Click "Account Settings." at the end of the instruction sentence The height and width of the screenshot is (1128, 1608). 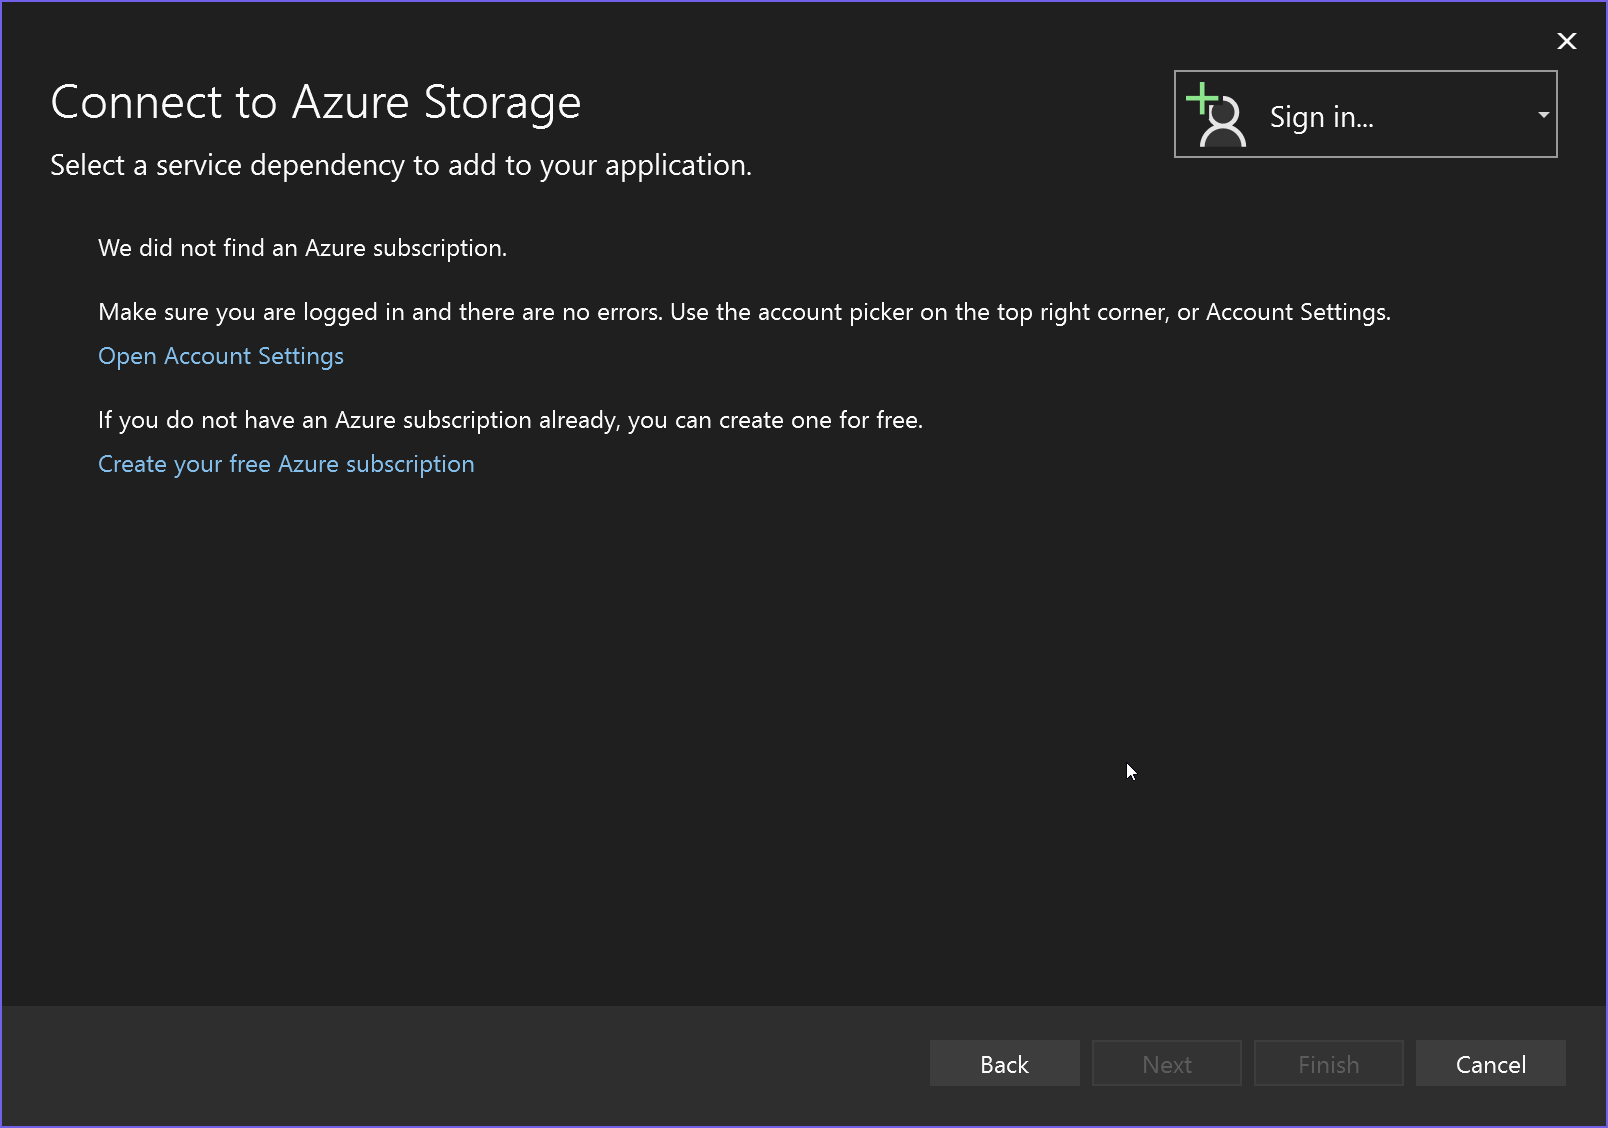[1298, 312]
